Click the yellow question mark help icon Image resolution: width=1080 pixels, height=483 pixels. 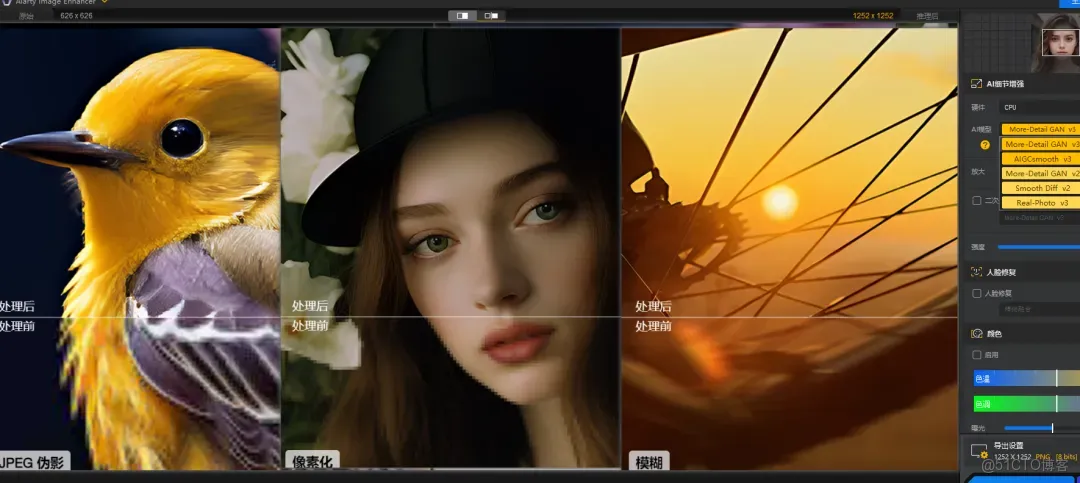click(x=985, y=145)
